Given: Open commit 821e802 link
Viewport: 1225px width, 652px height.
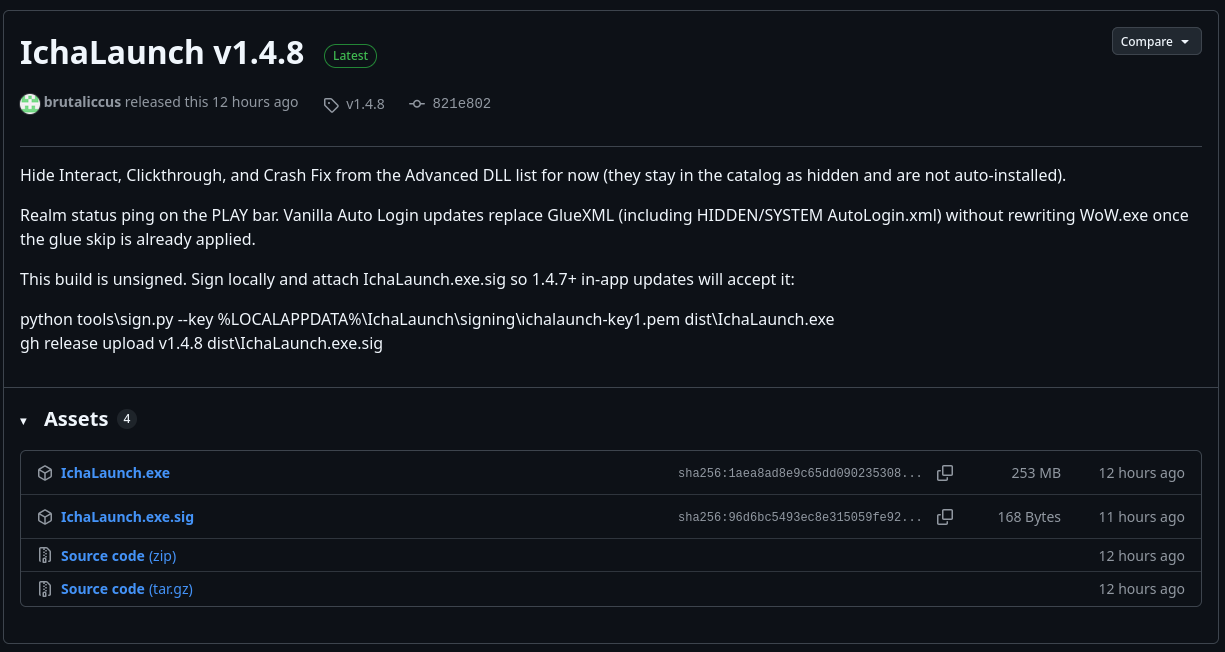Looking at the screenshot, I should point(461,104).
